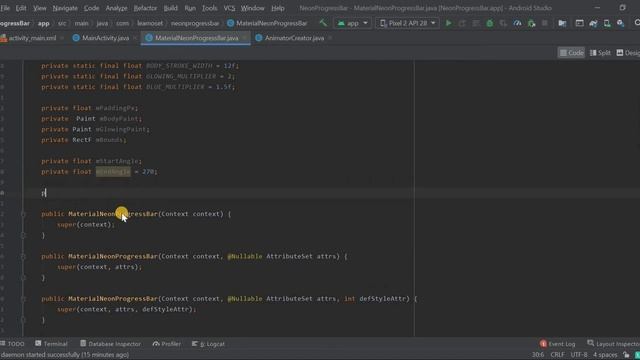The width and height of the screenshot is (640, 360).
Task: Open the Terminal tool window
Action: pyautogui.click(x=51, y=344)
